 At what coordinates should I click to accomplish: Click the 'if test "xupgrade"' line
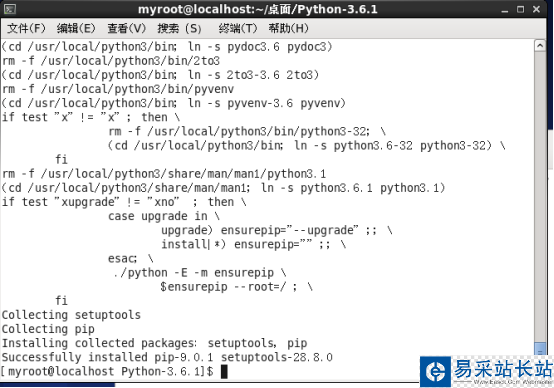point(124,202)
